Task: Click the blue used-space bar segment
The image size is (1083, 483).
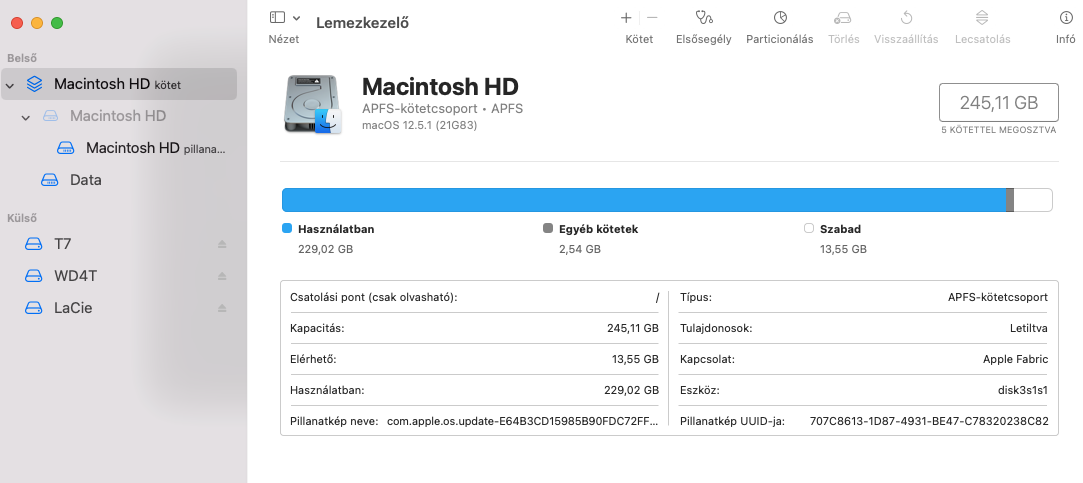Action: tap(644, 200)
